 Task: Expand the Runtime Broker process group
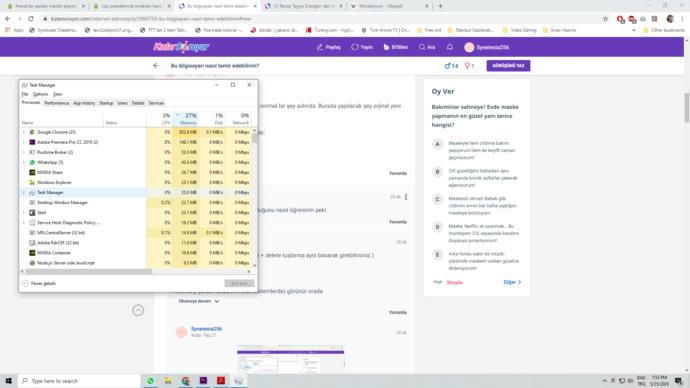(x=23, y=152)
